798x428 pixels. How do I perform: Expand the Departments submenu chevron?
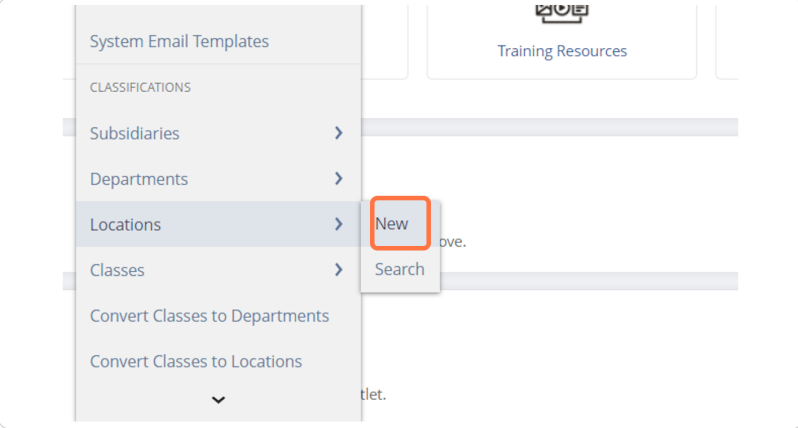click(x=338, y=179)
